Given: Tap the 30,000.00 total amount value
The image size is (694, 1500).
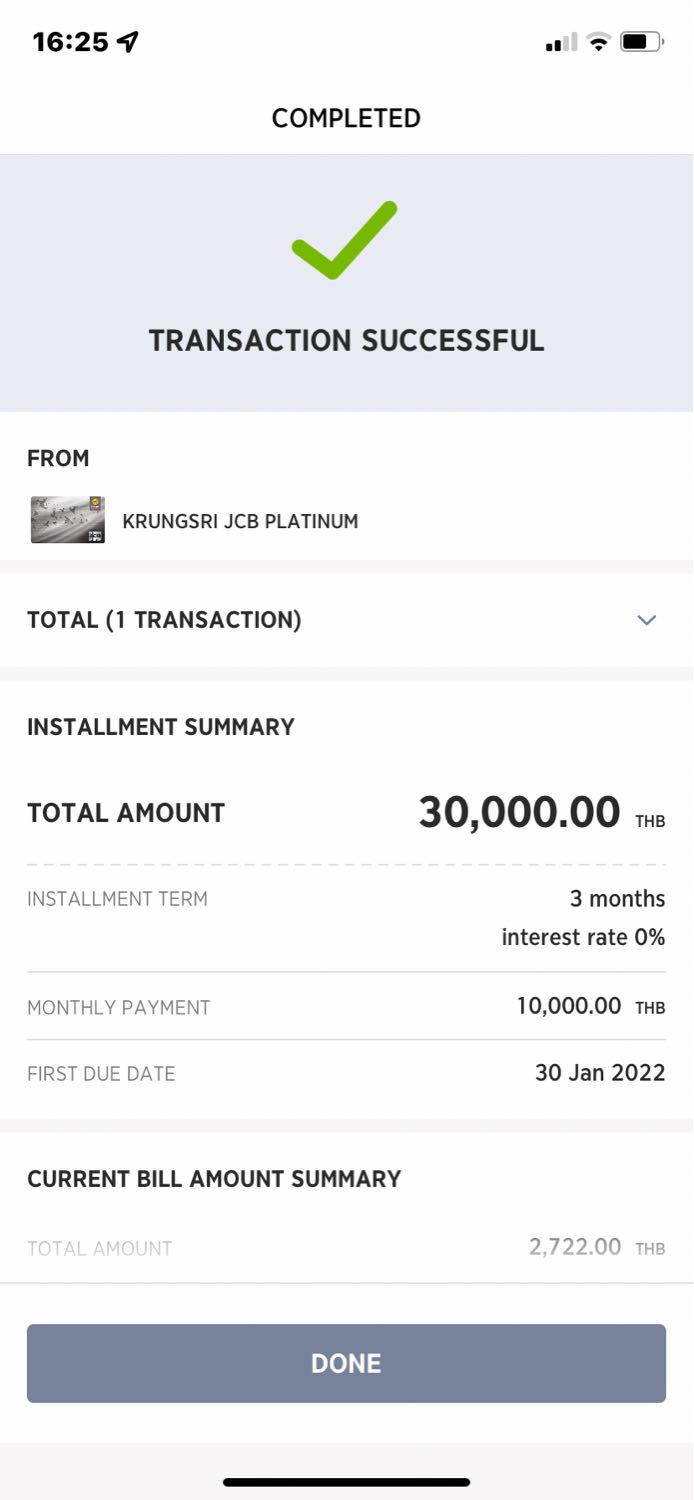Looking at the screenshot, I should pyautogui.click(x=519, y=812).
